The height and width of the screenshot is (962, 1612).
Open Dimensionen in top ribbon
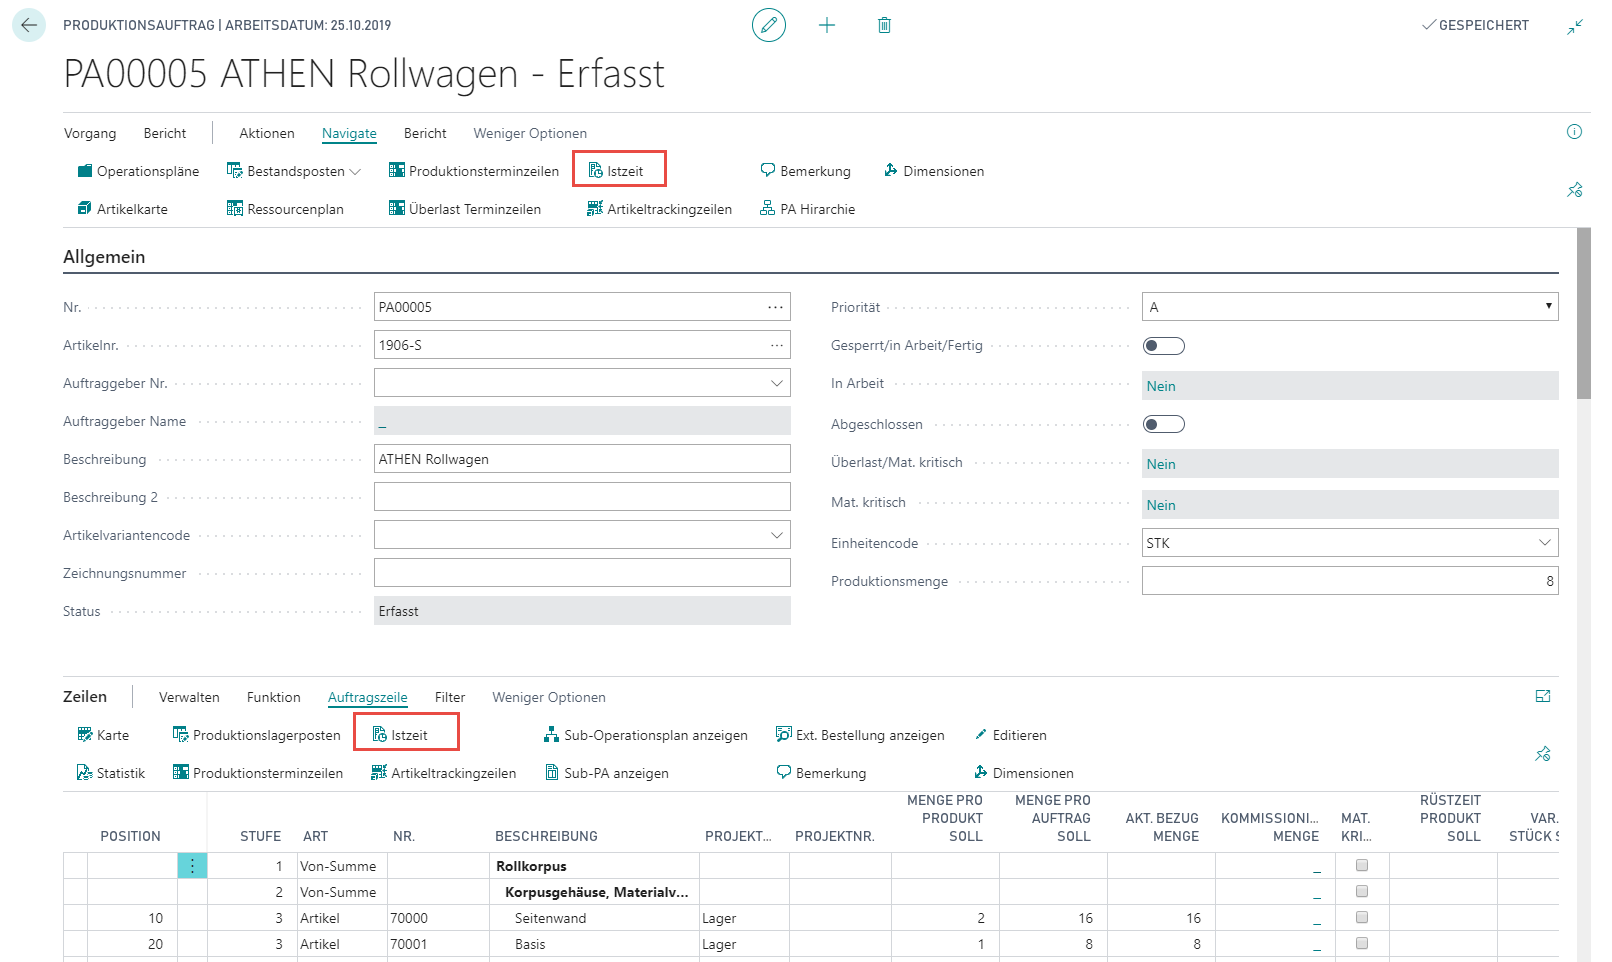coord(934,171)
